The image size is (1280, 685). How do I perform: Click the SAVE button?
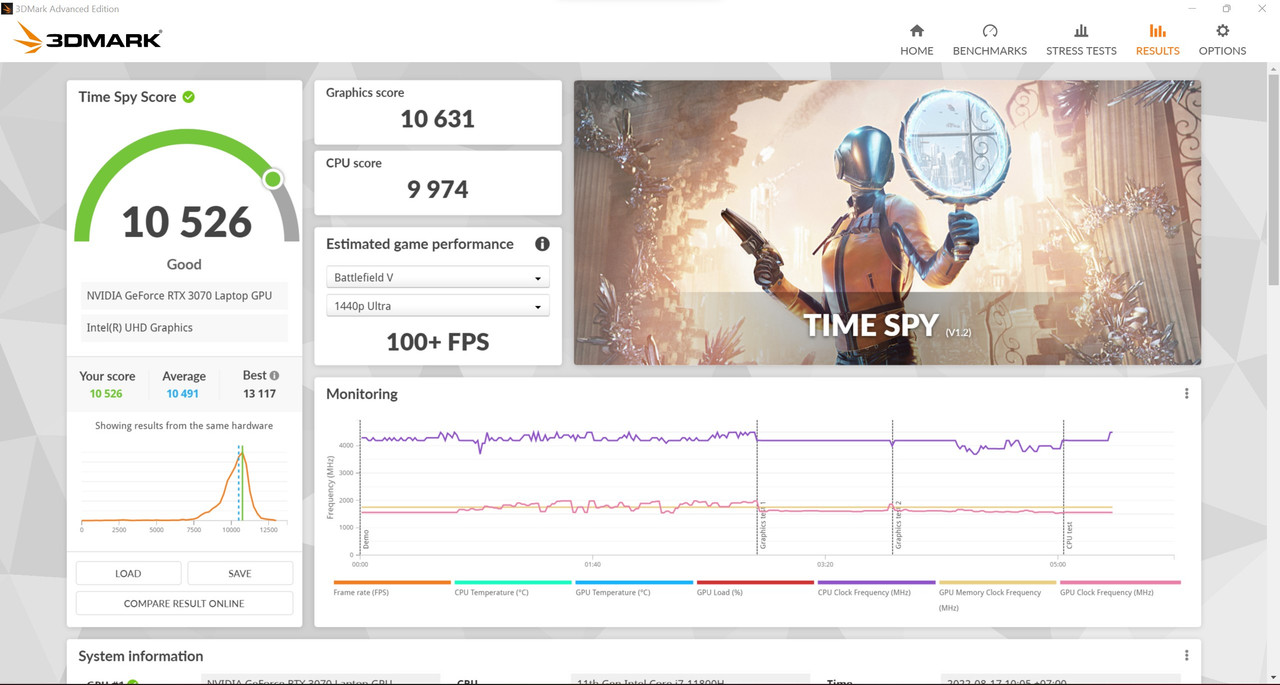coord(240,573)
